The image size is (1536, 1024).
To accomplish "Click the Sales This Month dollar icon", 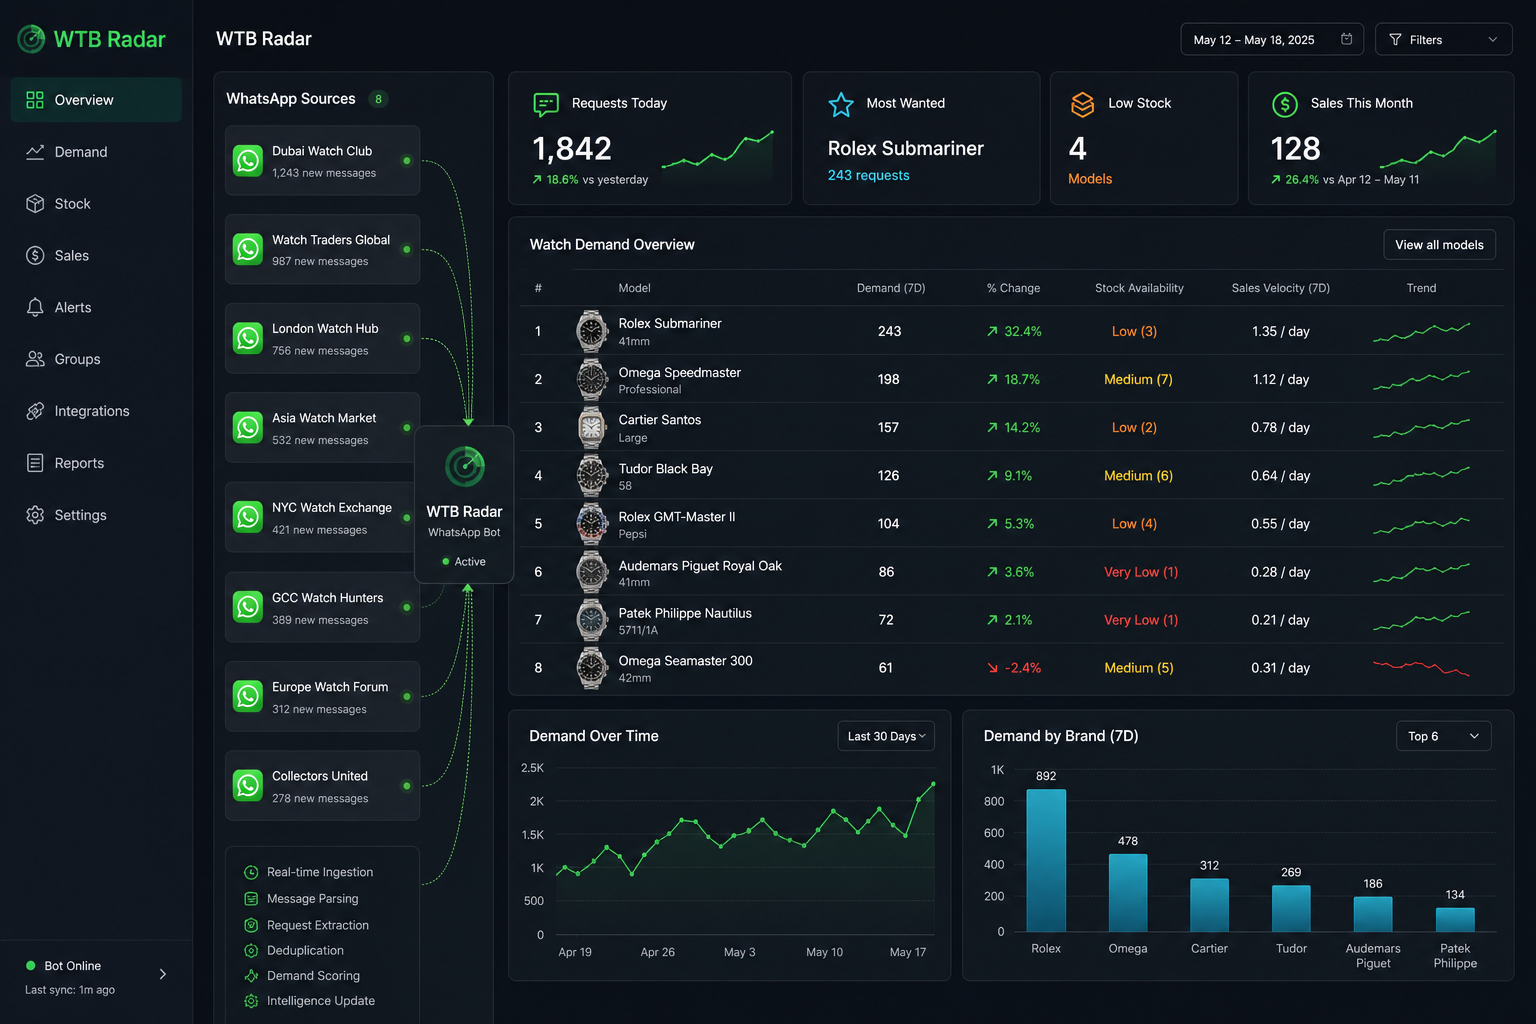I will [1285, 104].
